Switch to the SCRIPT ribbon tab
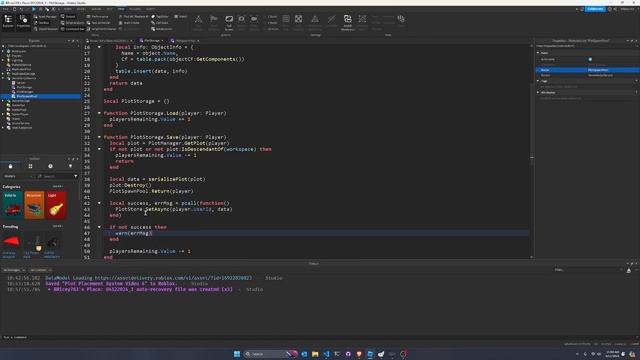Viewport: 640px width, 360px height. (150, 9)
